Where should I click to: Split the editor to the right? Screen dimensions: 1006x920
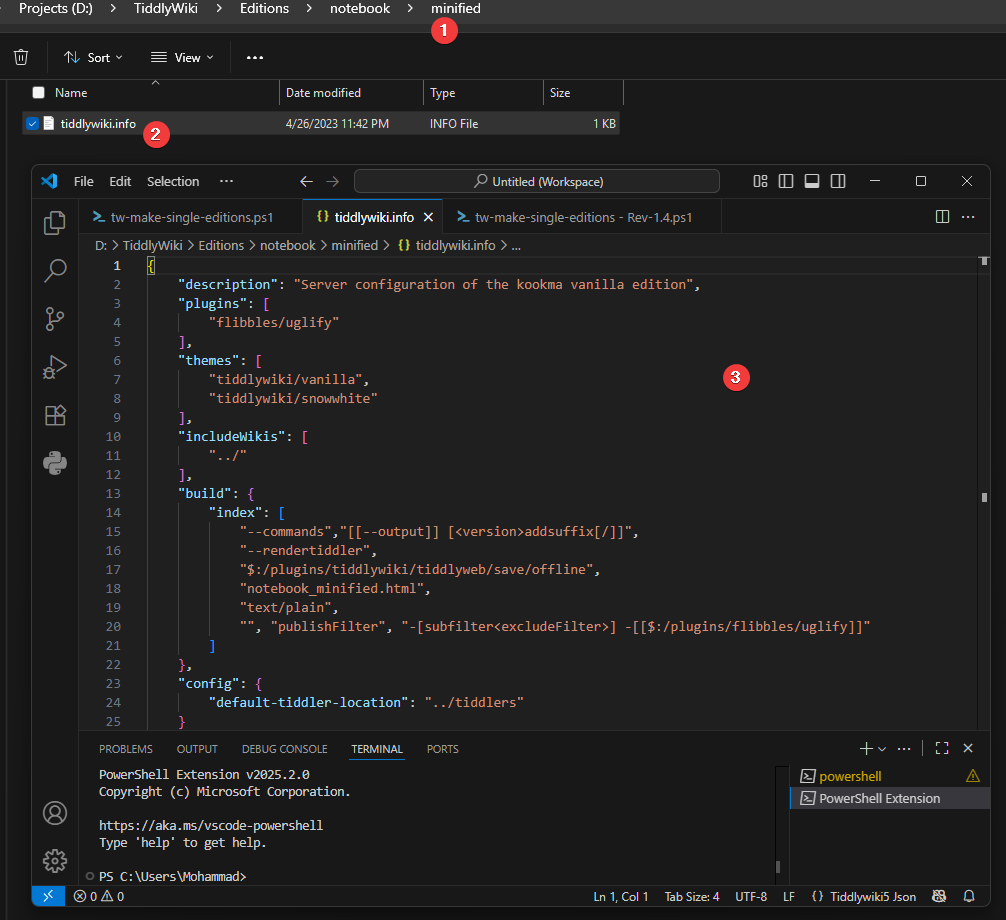pyautogui.click(x=942, y=217)
